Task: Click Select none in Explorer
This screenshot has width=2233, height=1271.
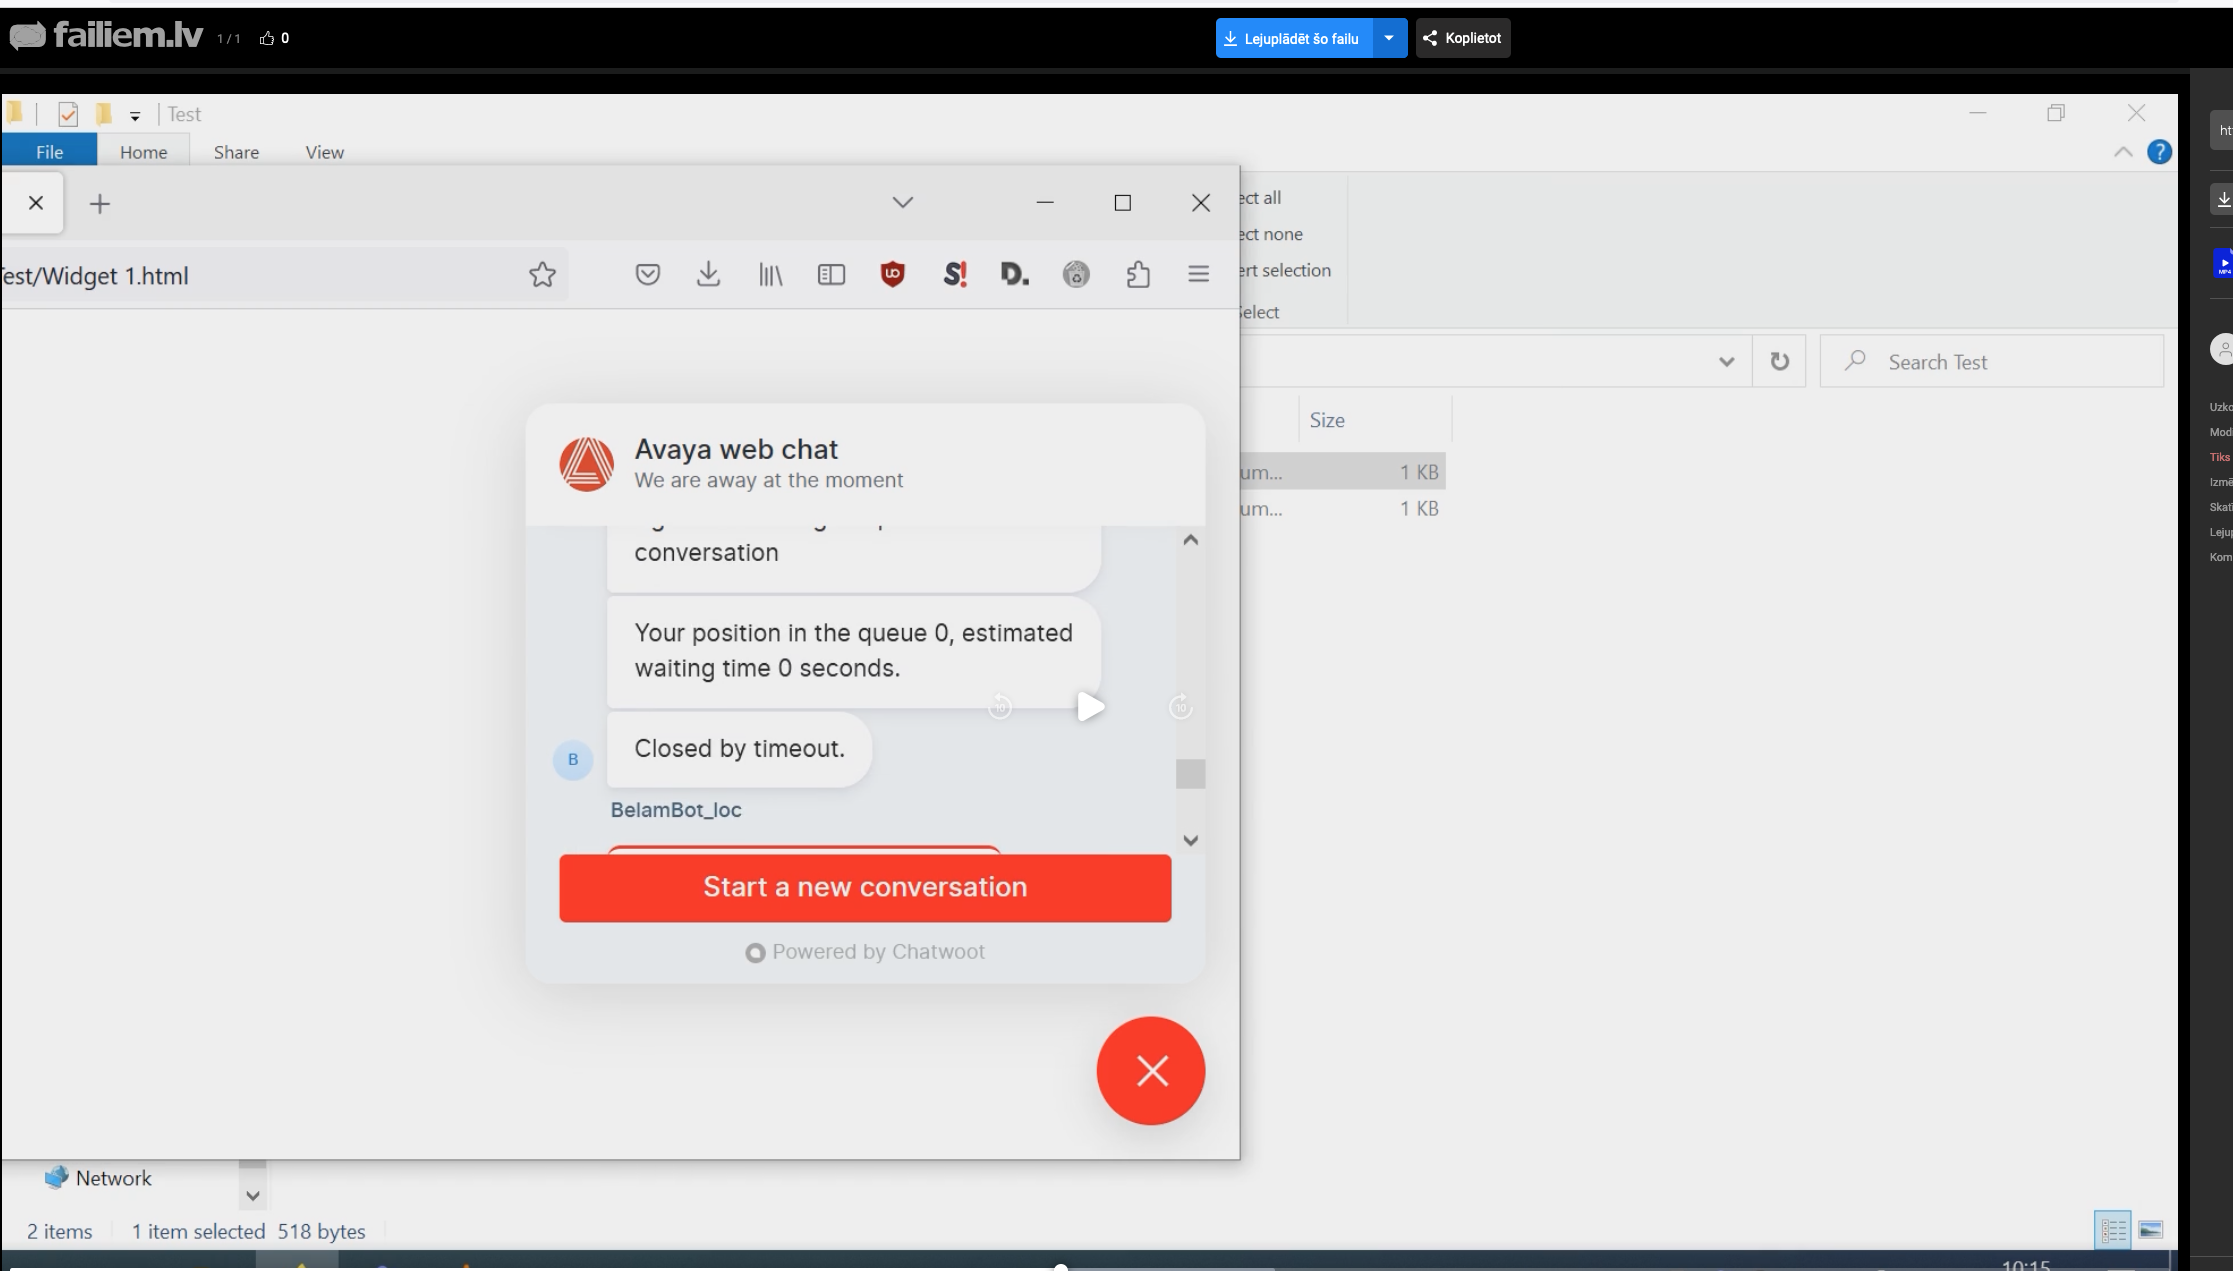Action: pyautogui.click(x=1270, y=233)
